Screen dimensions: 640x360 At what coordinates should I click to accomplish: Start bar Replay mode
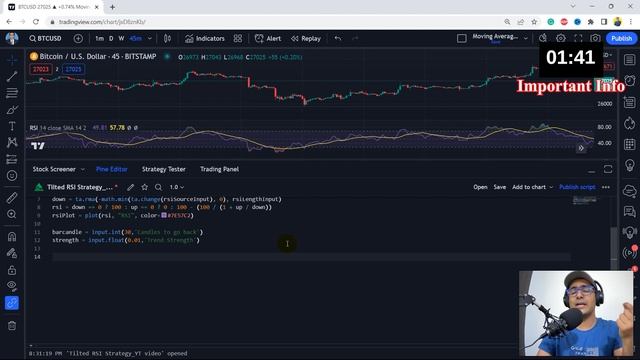tap(306, 38)
